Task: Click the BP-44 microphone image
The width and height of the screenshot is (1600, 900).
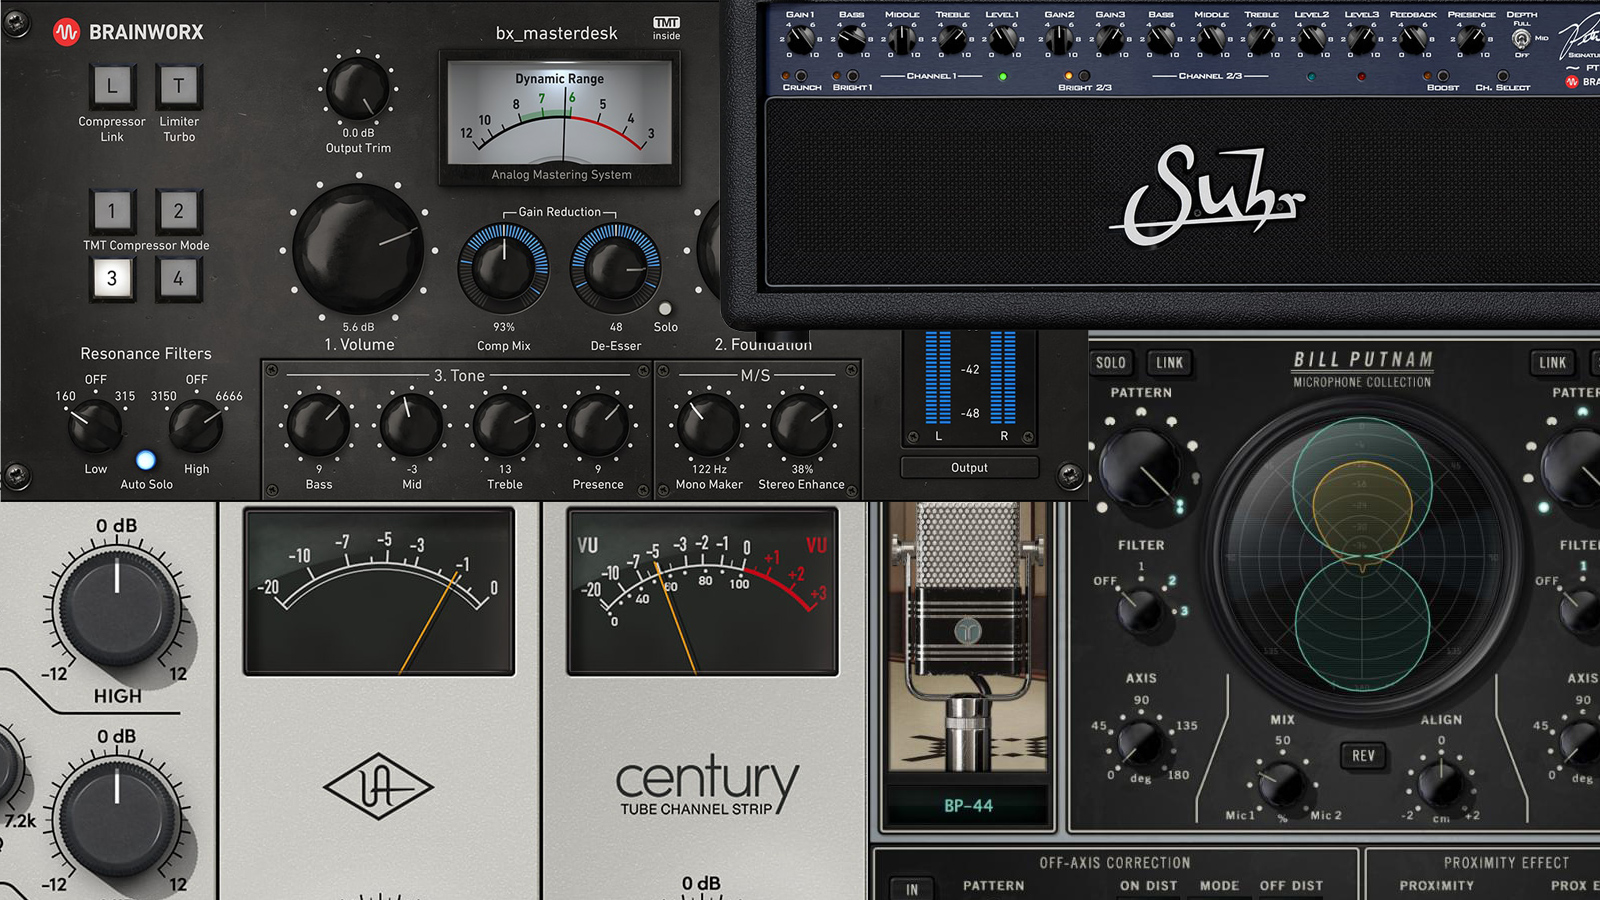Action: click(968, 640)
